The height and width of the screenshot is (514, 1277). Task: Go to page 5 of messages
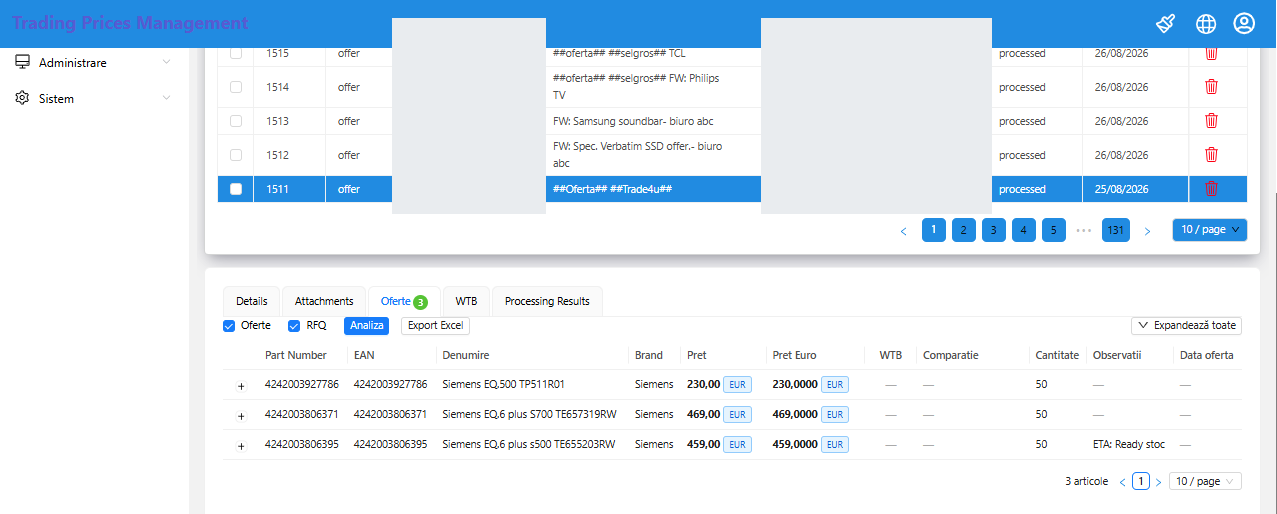tap(1053, 230)
